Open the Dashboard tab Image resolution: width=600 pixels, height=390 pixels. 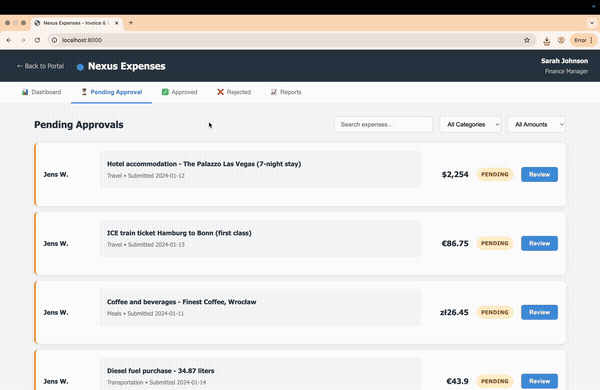[41, 92]
